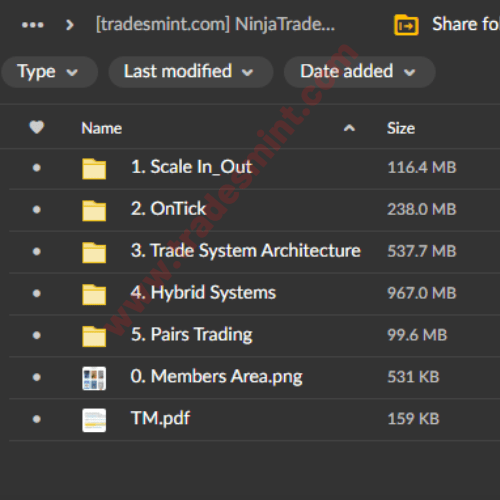The width and height of the screenshot is (500, 500).
Task: Toggle favorite dot for 4. Hybrid Systems
Action: (37, 293)
